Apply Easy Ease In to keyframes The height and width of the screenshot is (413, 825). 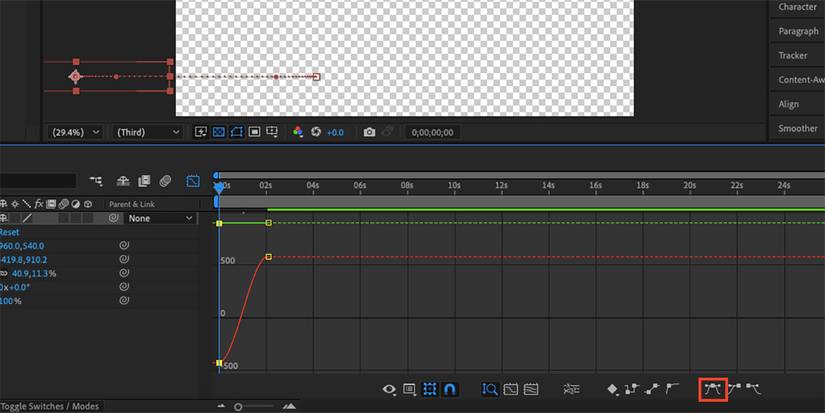point(734,389)
